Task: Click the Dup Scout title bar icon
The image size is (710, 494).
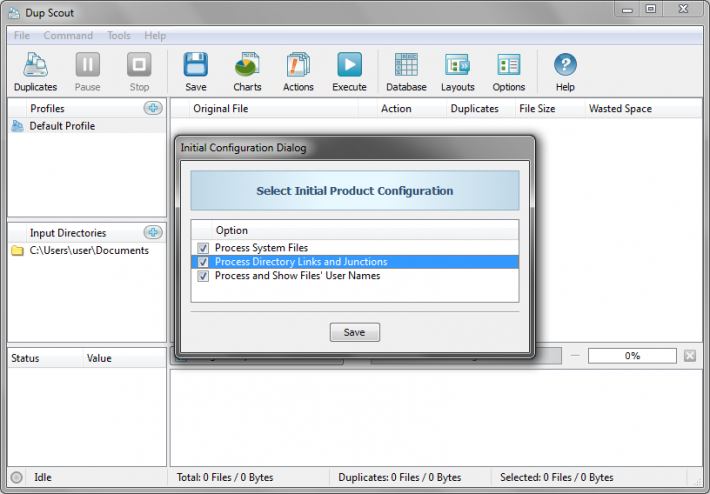Action: pos(14,13)
